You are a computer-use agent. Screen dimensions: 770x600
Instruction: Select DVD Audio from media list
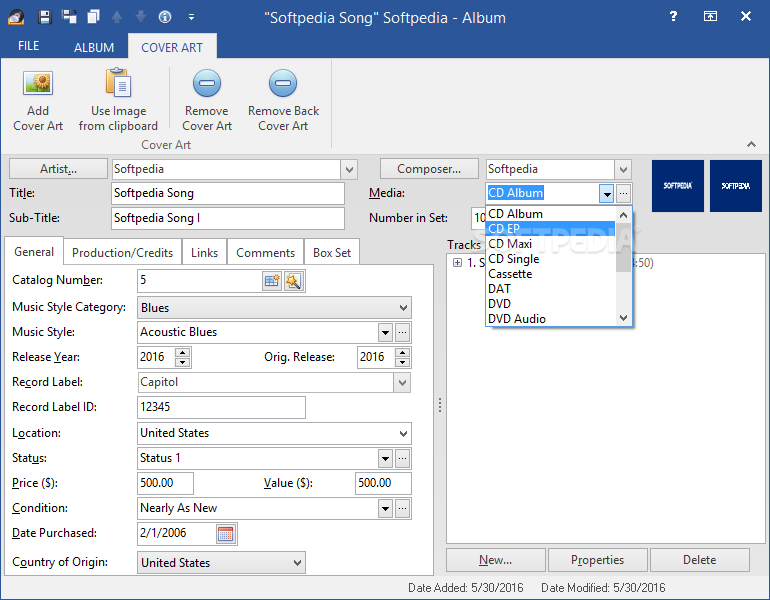[x=550, y=319]
